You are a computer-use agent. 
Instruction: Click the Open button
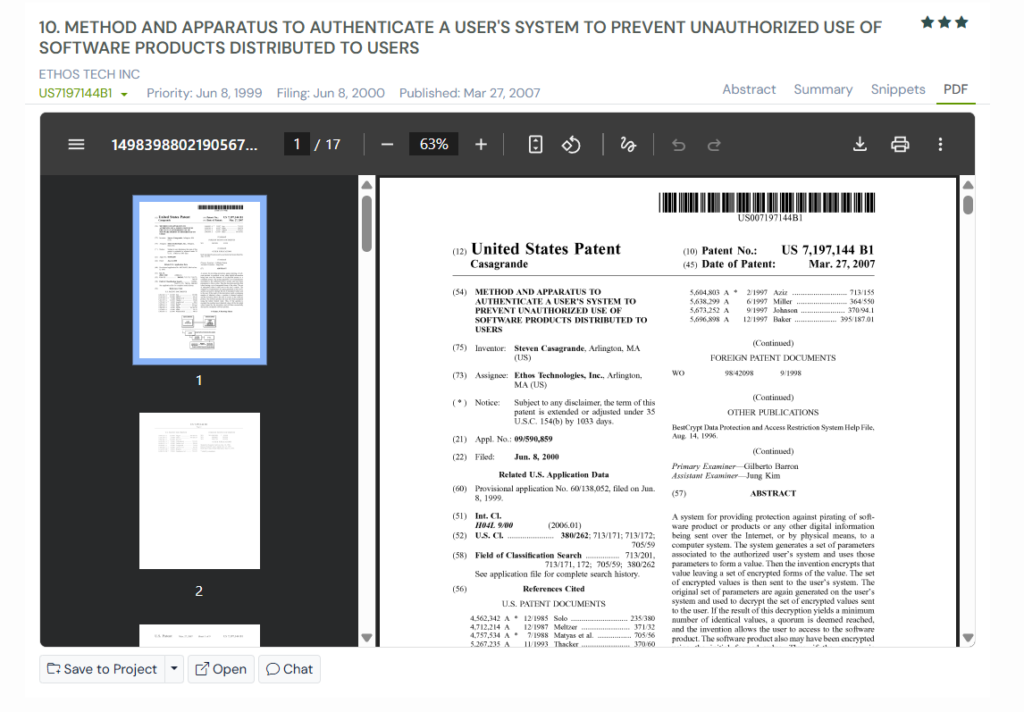[220, 669]
